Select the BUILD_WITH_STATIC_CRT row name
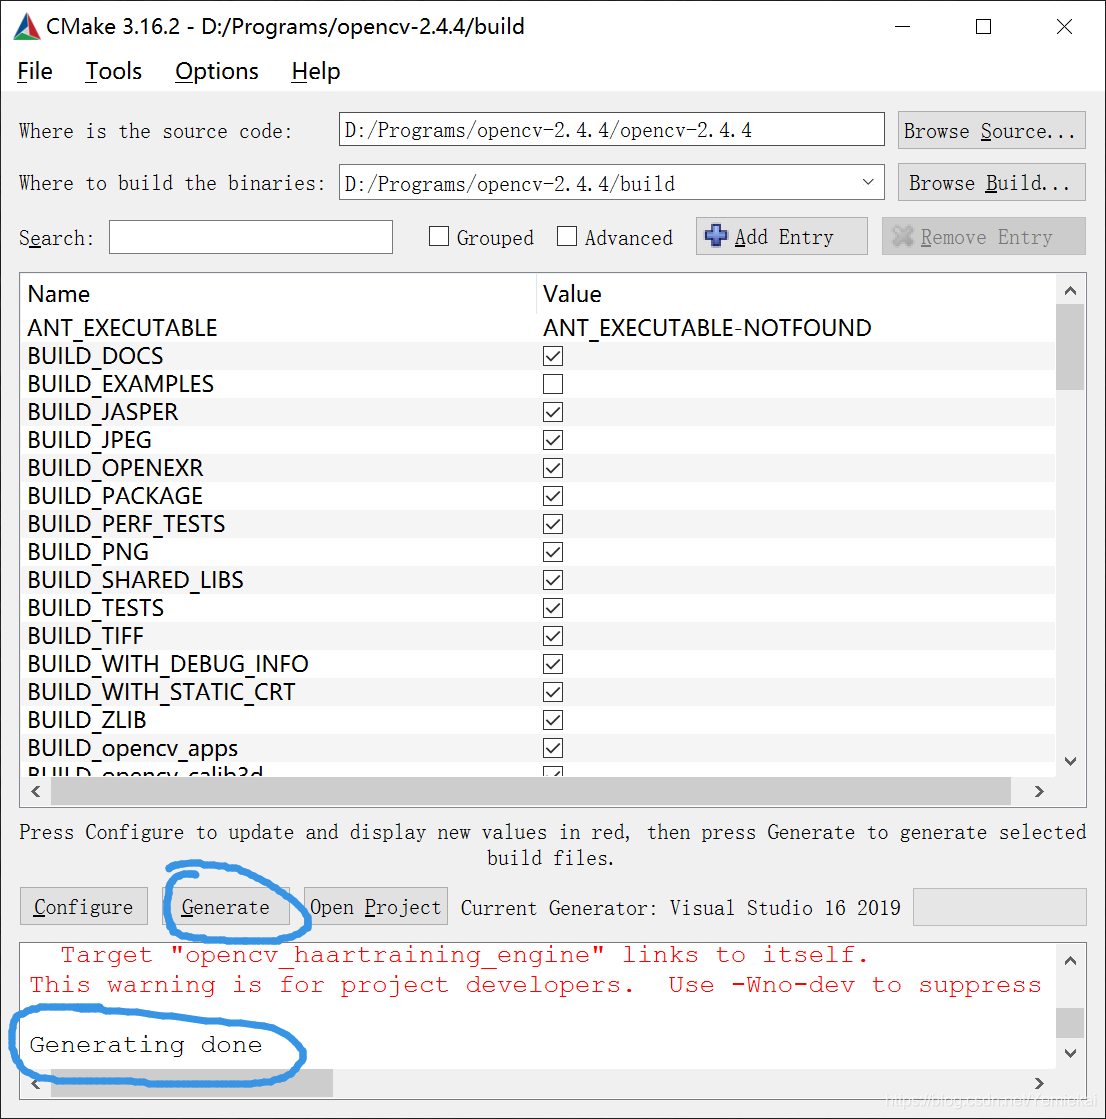 coord(161,692)
